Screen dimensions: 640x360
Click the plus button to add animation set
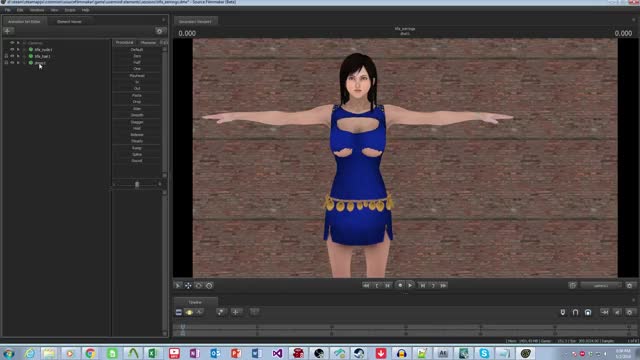click(x=8, y=31)
